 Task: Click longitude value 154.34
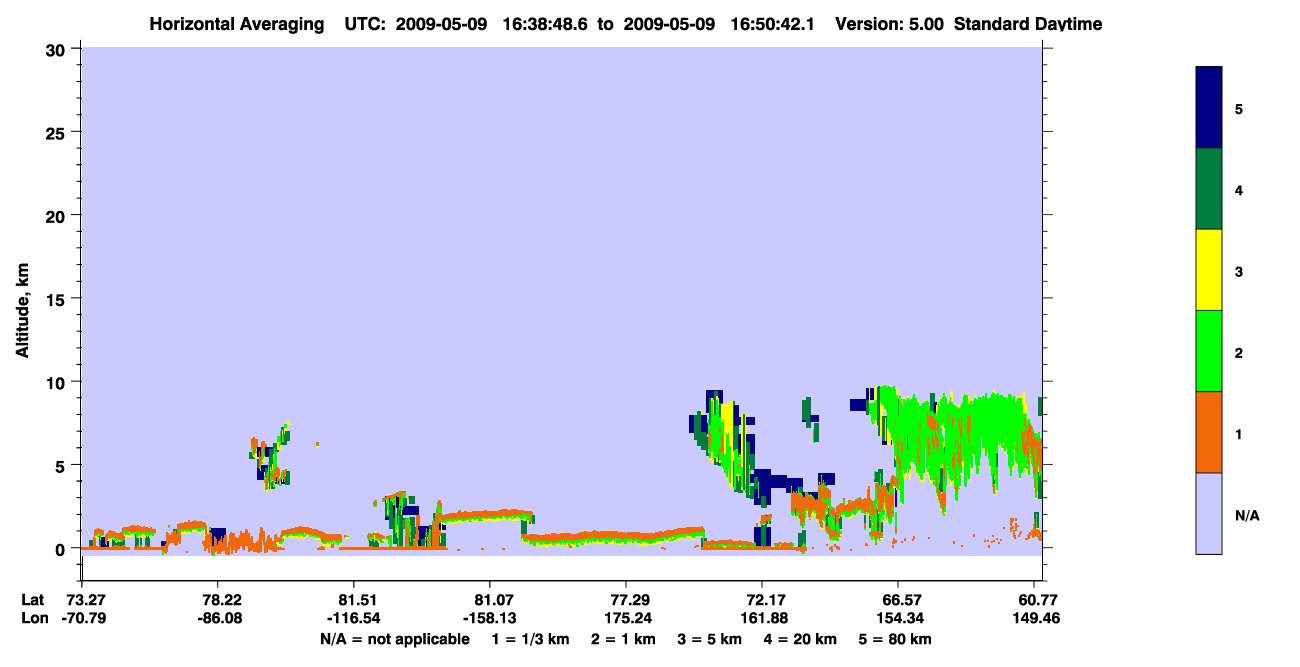pyautogui.click(x=898, y=618)
